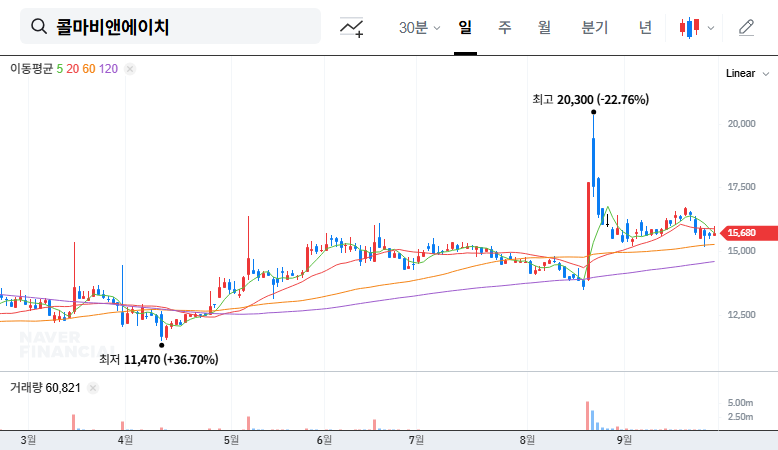Expand the chart type dropdown arrow
Image resolution: width=778 pixels, height=450 pixels.
click(711, 28)
